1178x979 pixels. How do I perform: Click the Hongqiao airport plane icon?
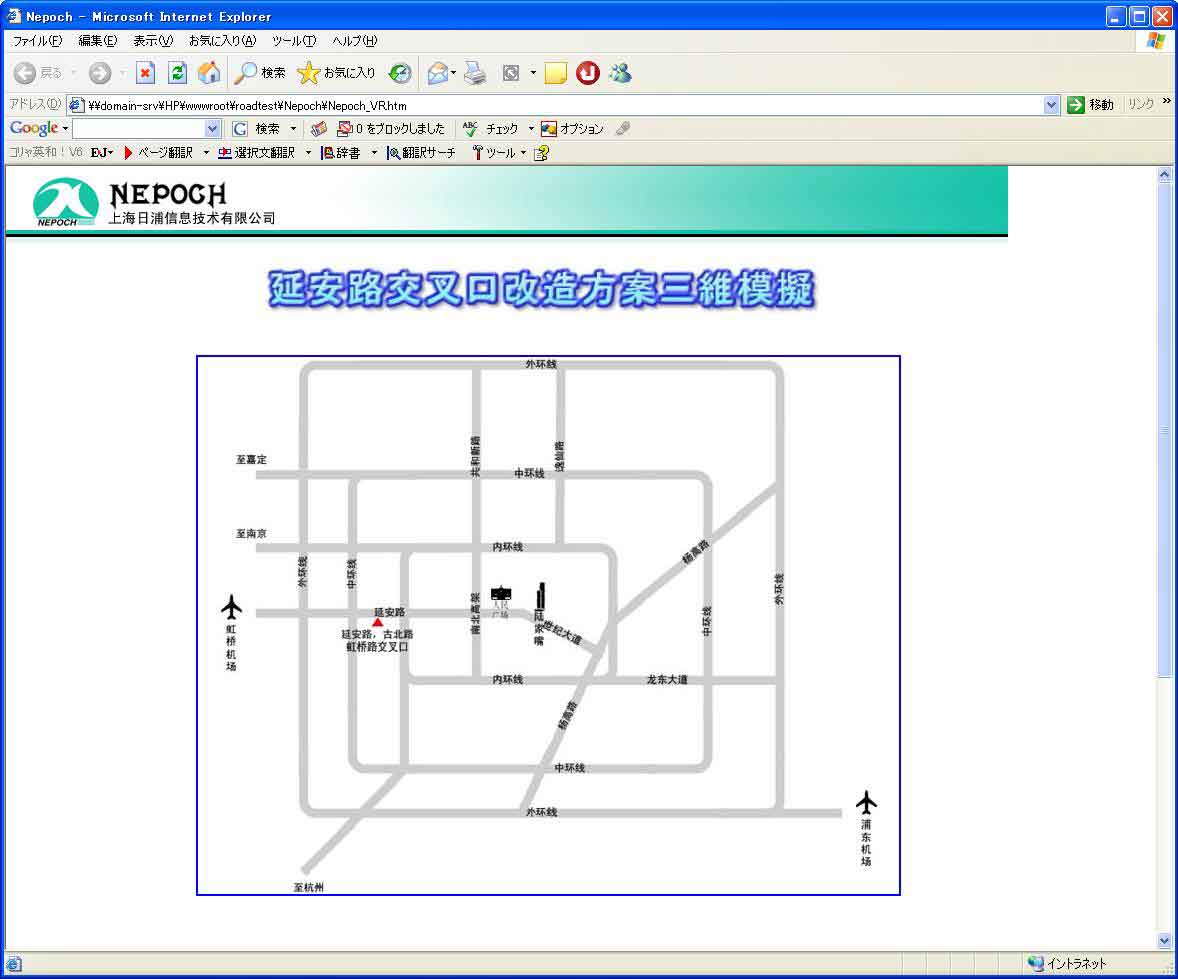coord(232,607)
